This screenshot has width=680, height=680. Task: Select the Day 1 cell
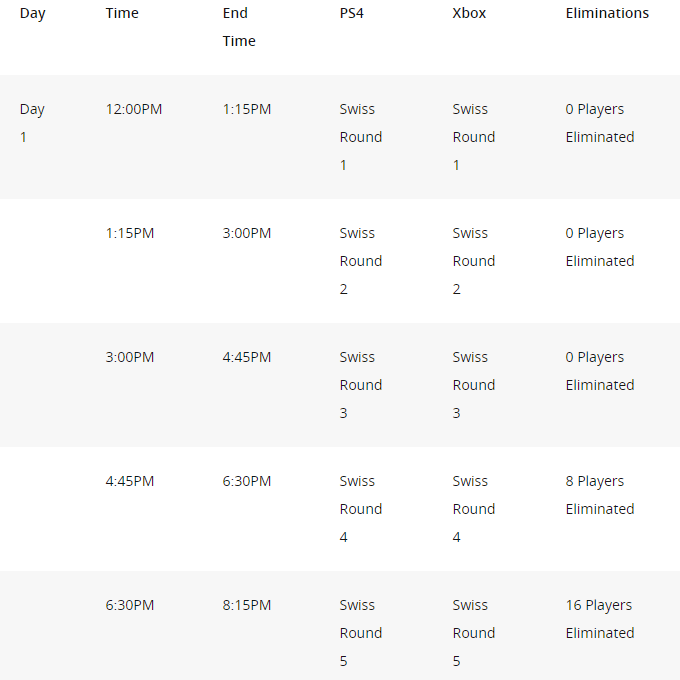coord(32,123)
